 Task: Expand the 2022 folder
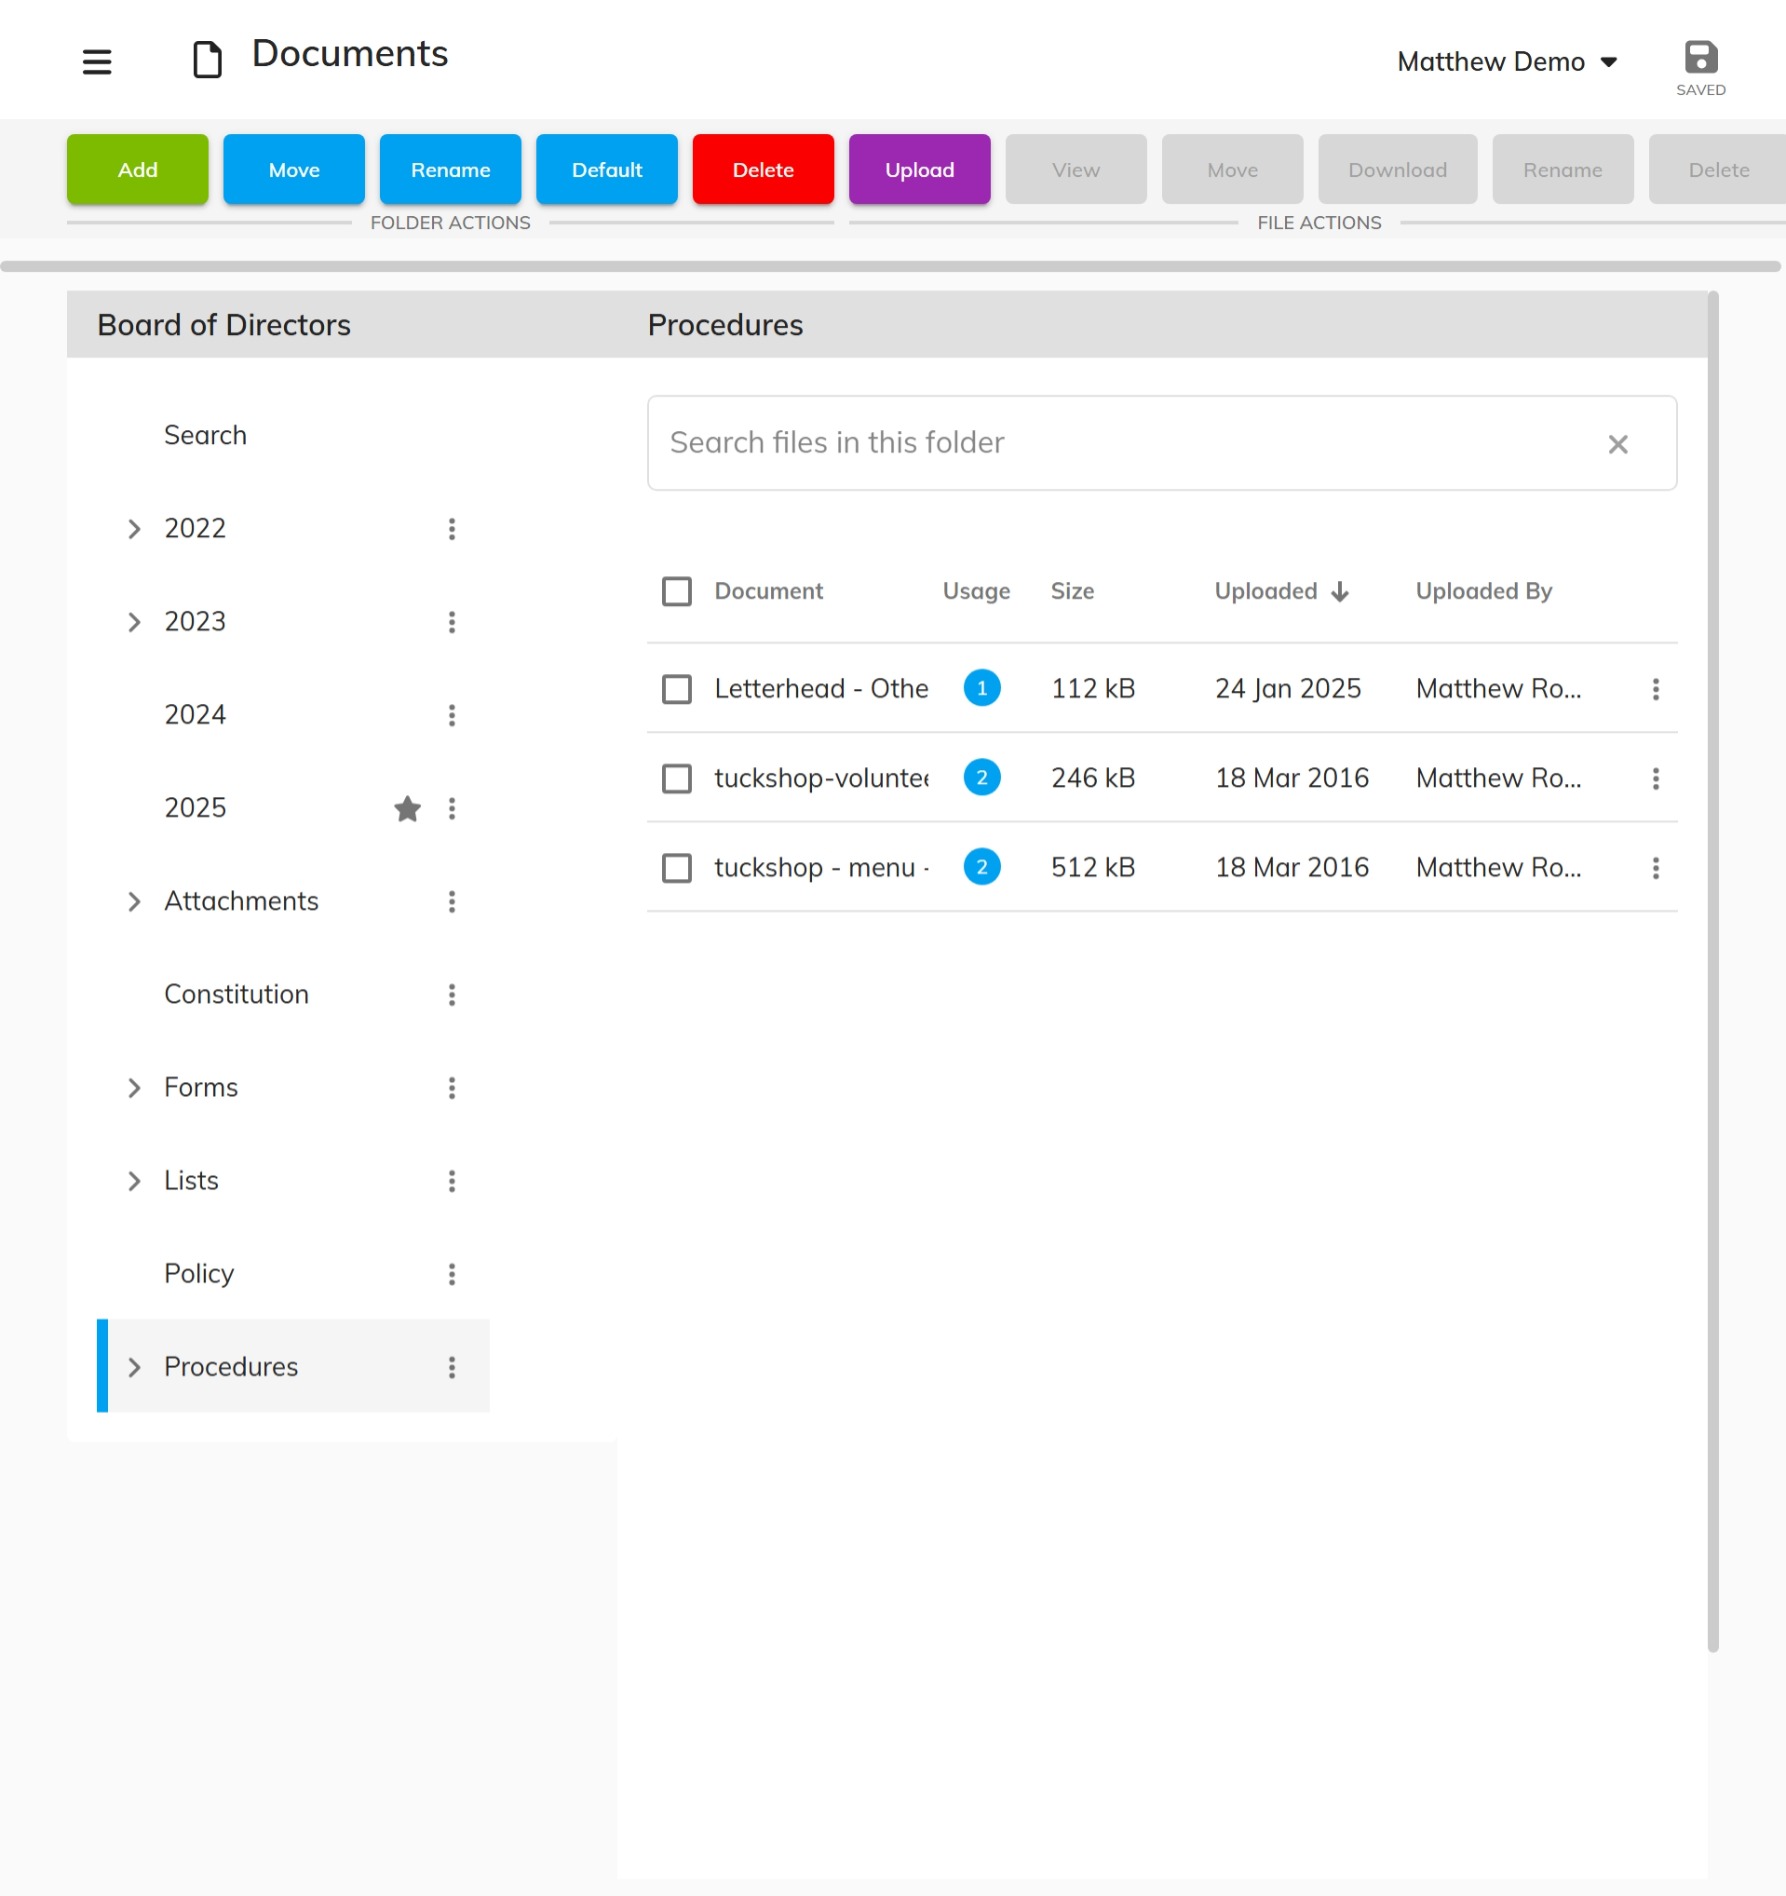(134, 529)
